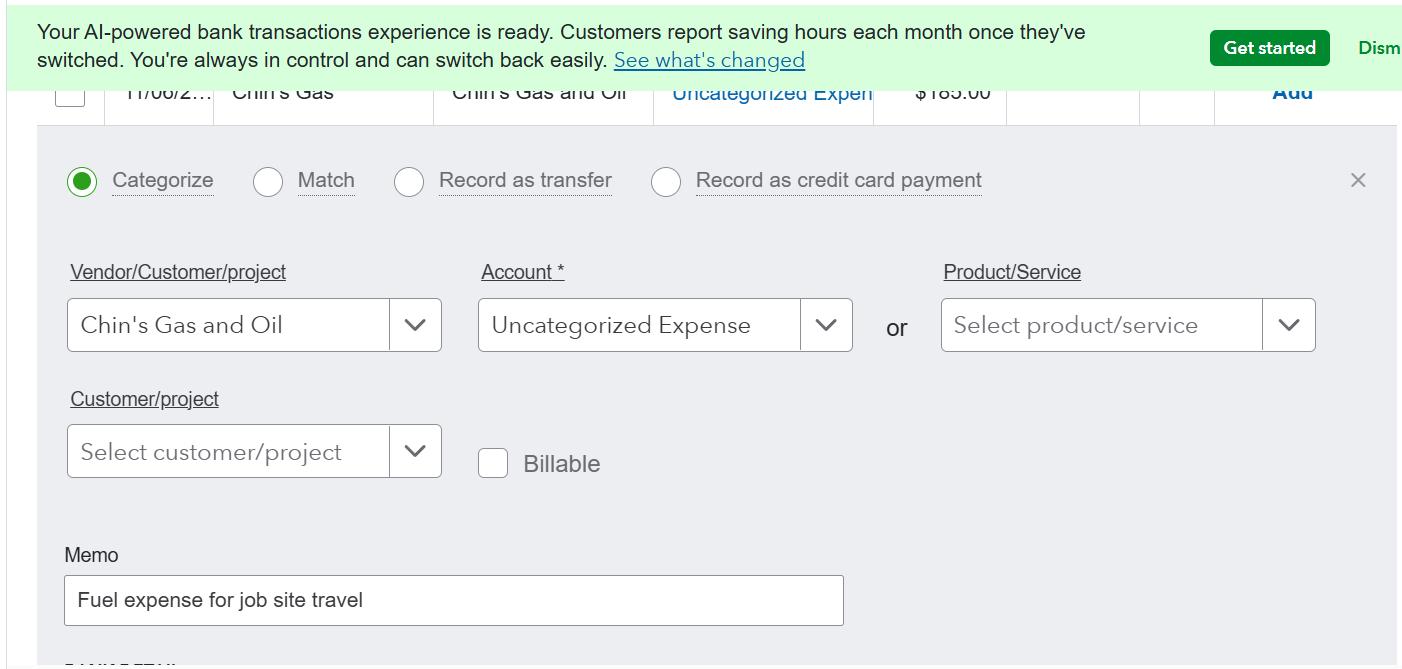The image size is (1402, 669).
Task: Expand the Vendor/Customer/project dropdown arrow
Action: point(415,325)
